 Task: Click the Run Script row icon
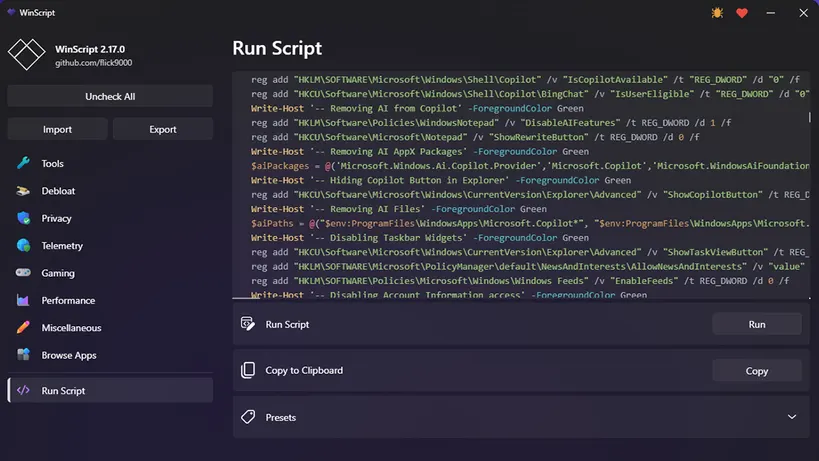pyautogui.click(x=248, y=324)
